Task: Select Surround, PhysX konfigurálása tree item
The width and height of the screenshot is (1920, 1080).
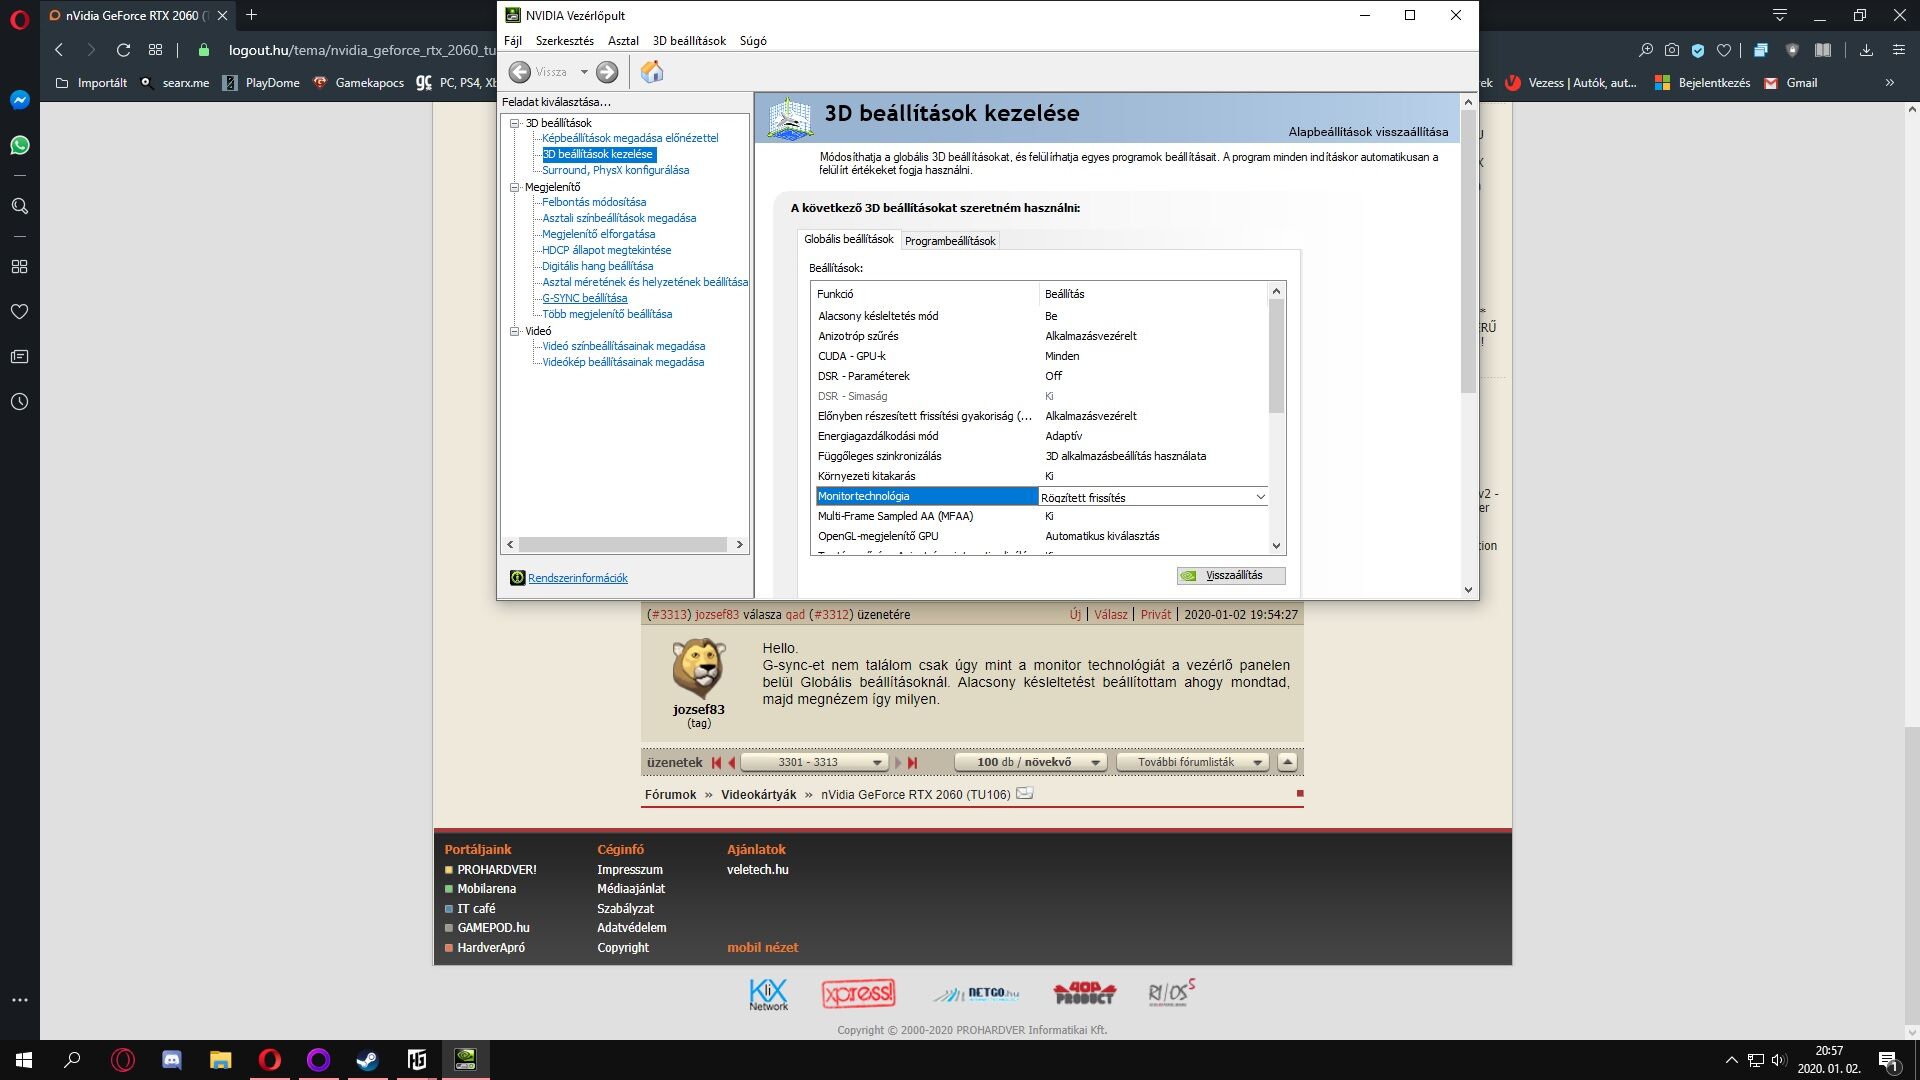Action: coord(615,170)
